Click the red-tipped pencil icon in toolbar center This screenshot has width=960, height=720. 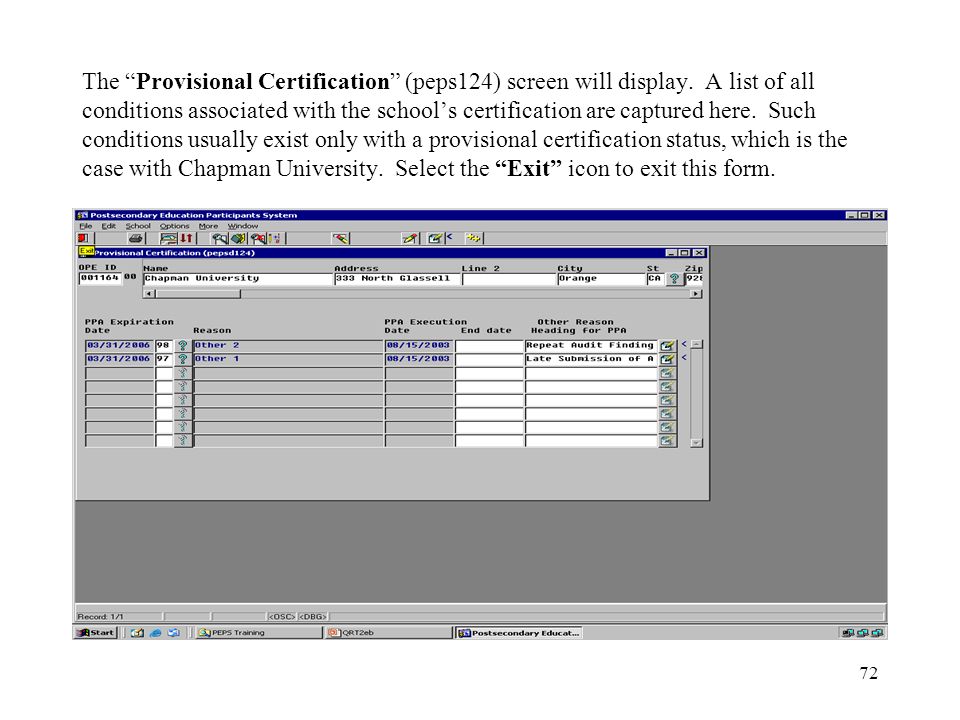(x=340, y=238)
